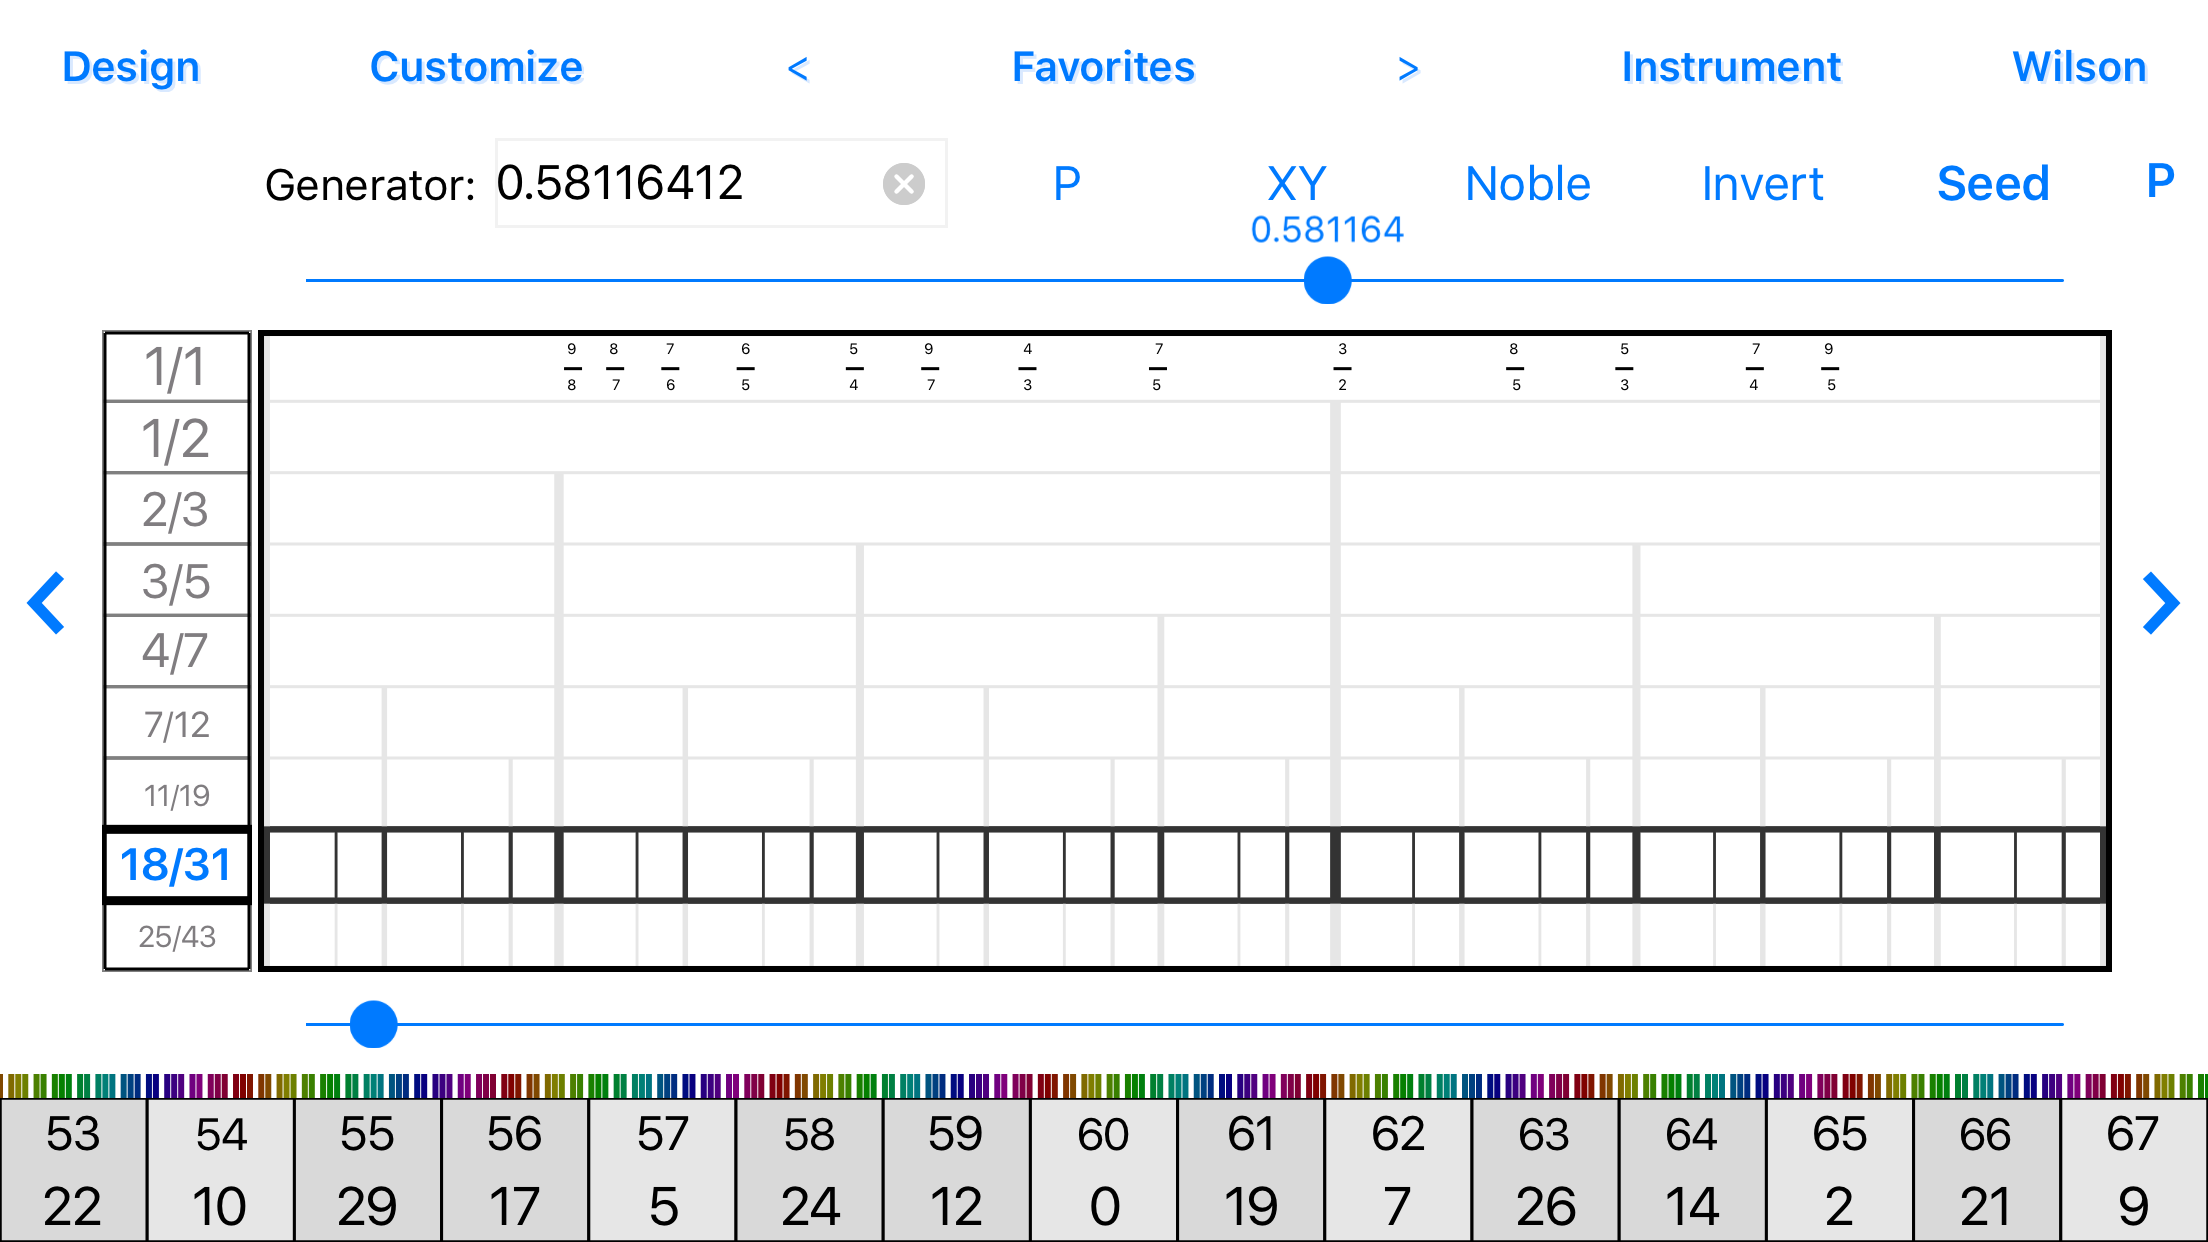Screen dimensions: 2208x1242
Task: Toggle Seed mode
Action: pyautogui.click(x=1992, y=183)
